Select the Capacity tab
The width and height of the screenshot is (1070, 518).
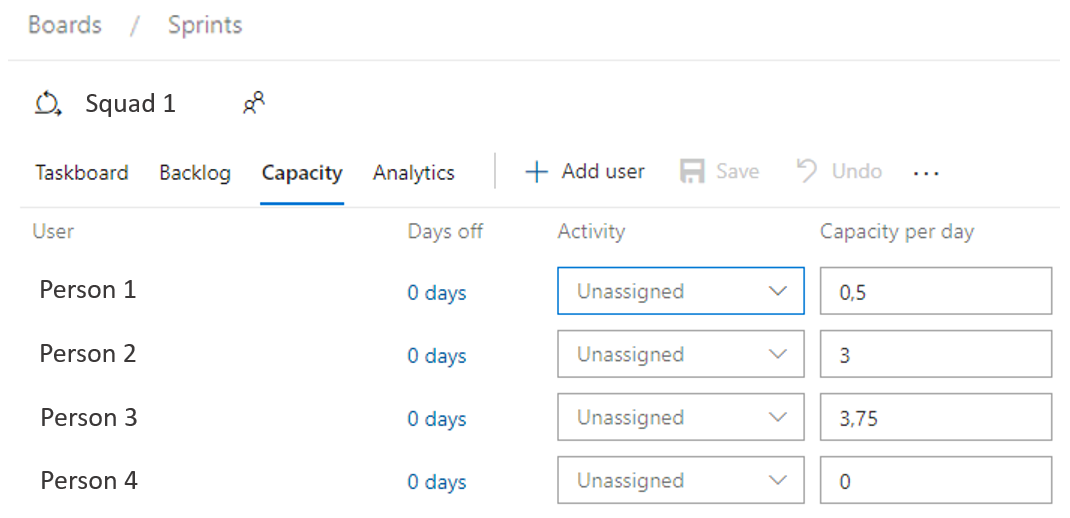[x=302, y=173]
